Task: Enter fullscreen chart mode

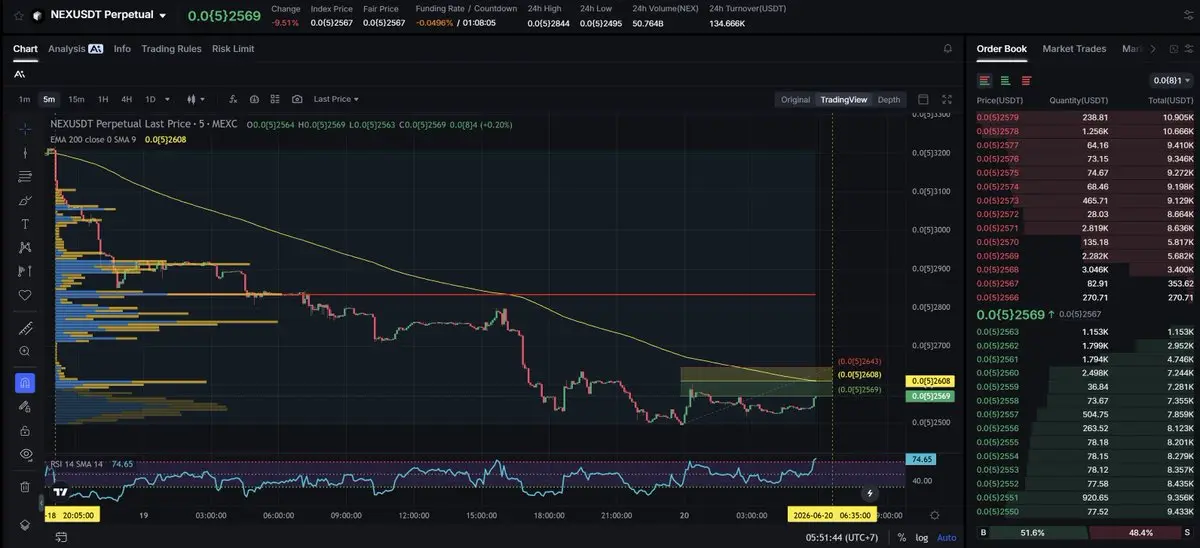Action: click(x=947, y=99)
